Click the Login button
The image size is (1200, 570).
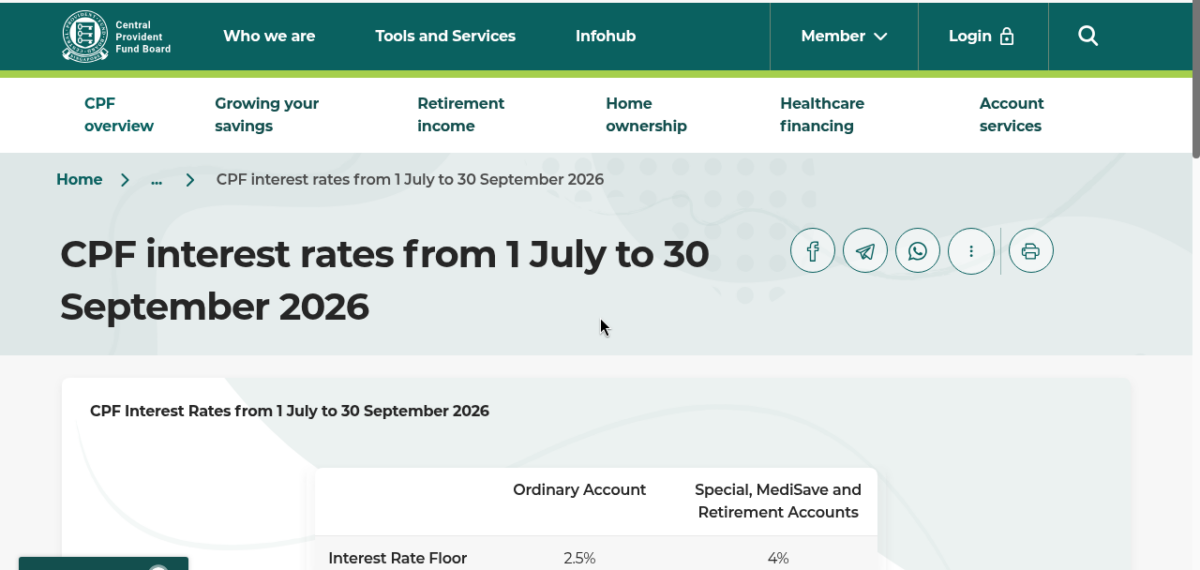click(x=982, y=36)
